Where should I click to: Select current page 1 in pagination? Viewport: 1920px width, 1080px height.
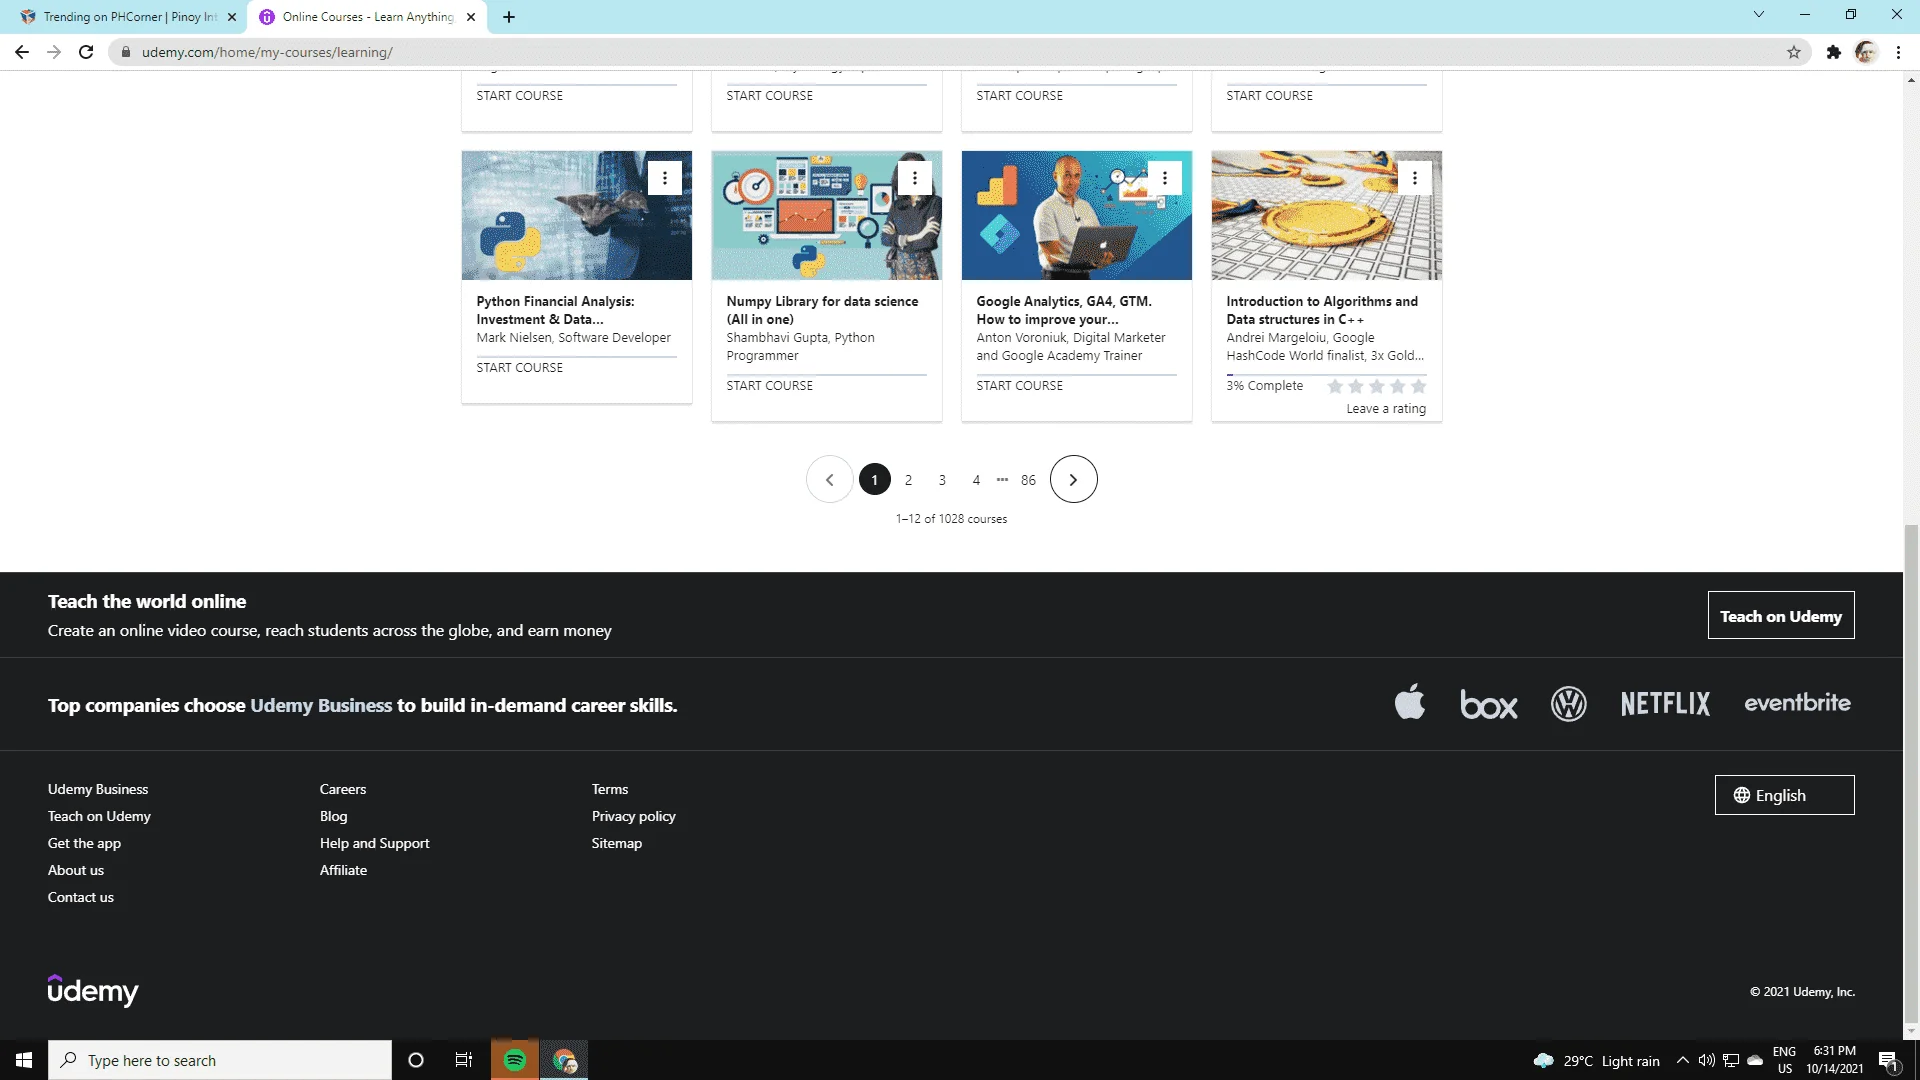[x=875, y=480]
